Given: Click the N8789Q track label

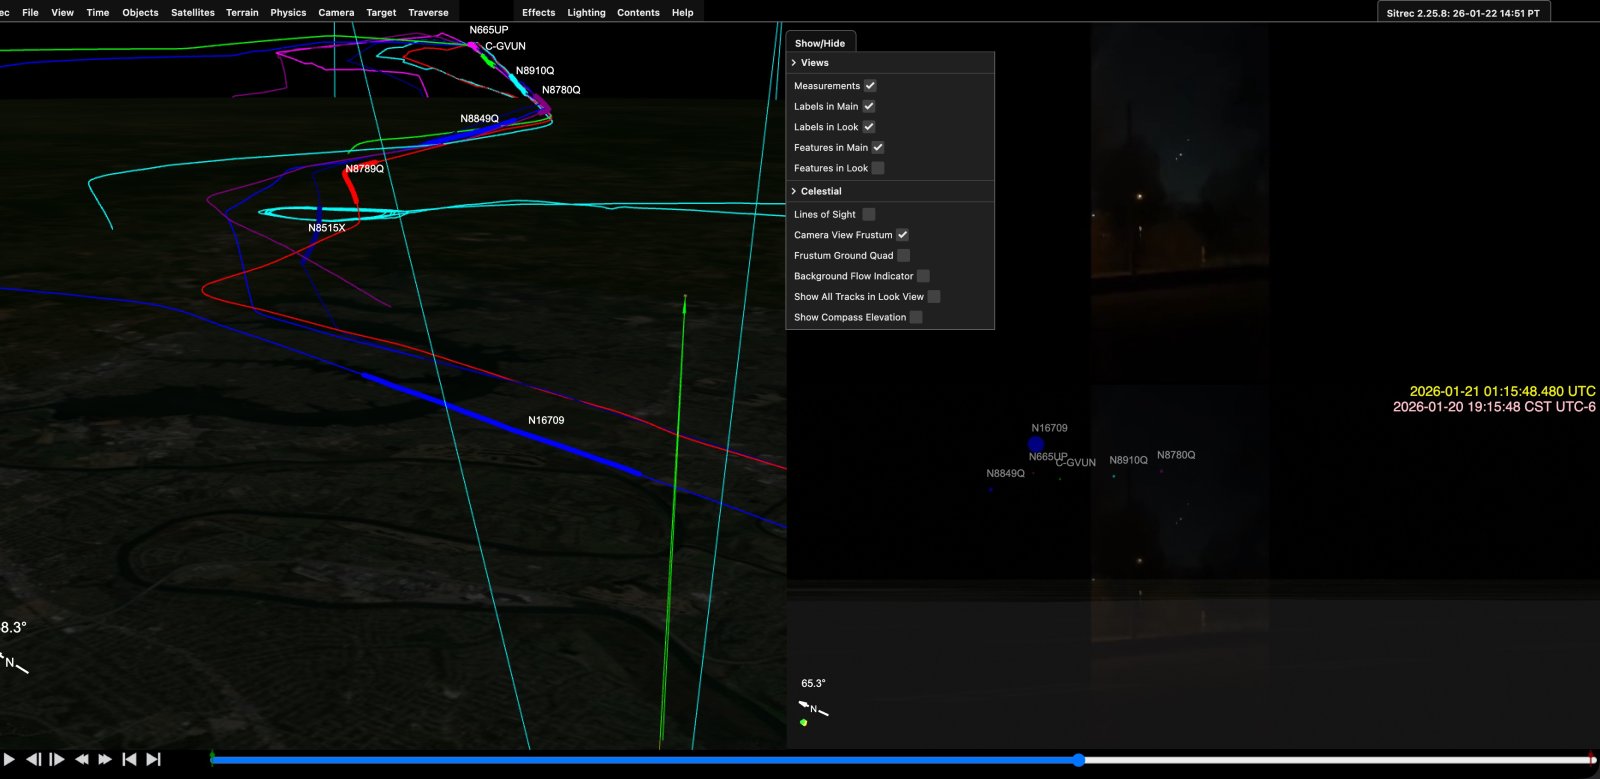Looking at the screenshot, I should [x=364, y=169].
